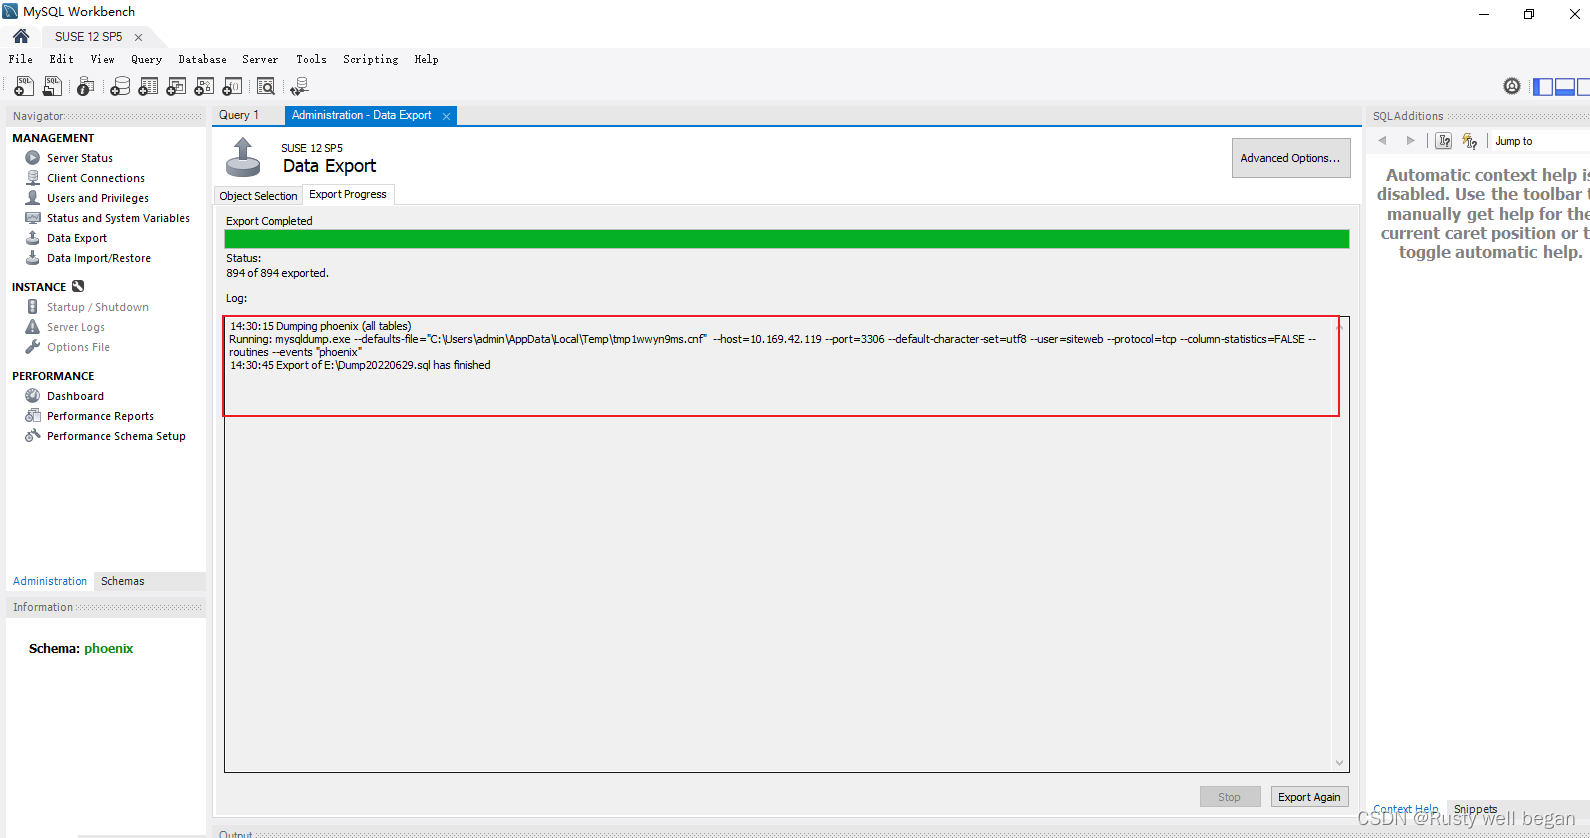
Task: Open the Tools menu
Action: click(312, 59)
